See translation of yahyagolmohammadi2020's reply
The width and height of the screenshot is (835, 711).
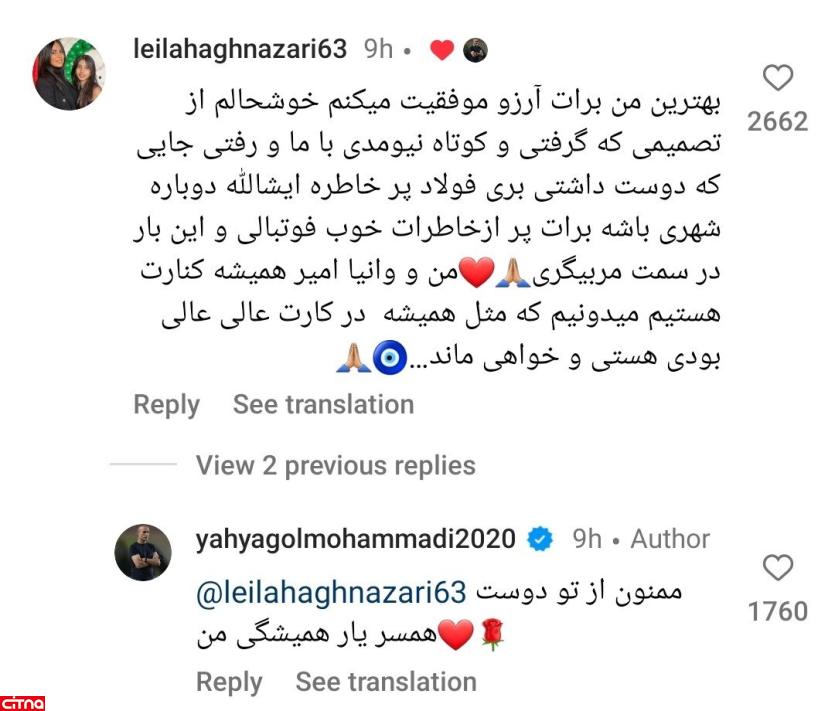386,682
